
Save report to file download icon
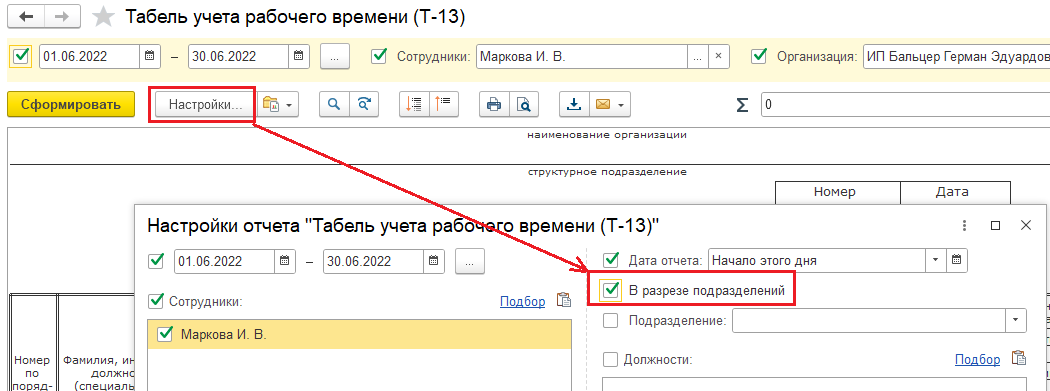pyautogui.click(x=574, y=104)
